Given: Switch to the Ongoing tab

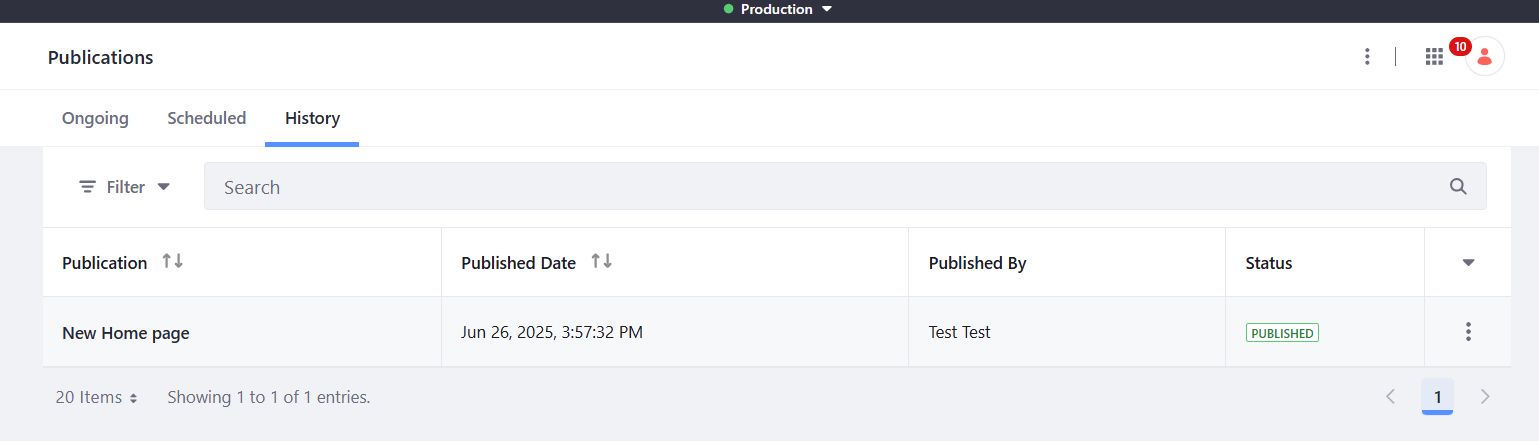Looking at the screenshot, I should point(95,118).
